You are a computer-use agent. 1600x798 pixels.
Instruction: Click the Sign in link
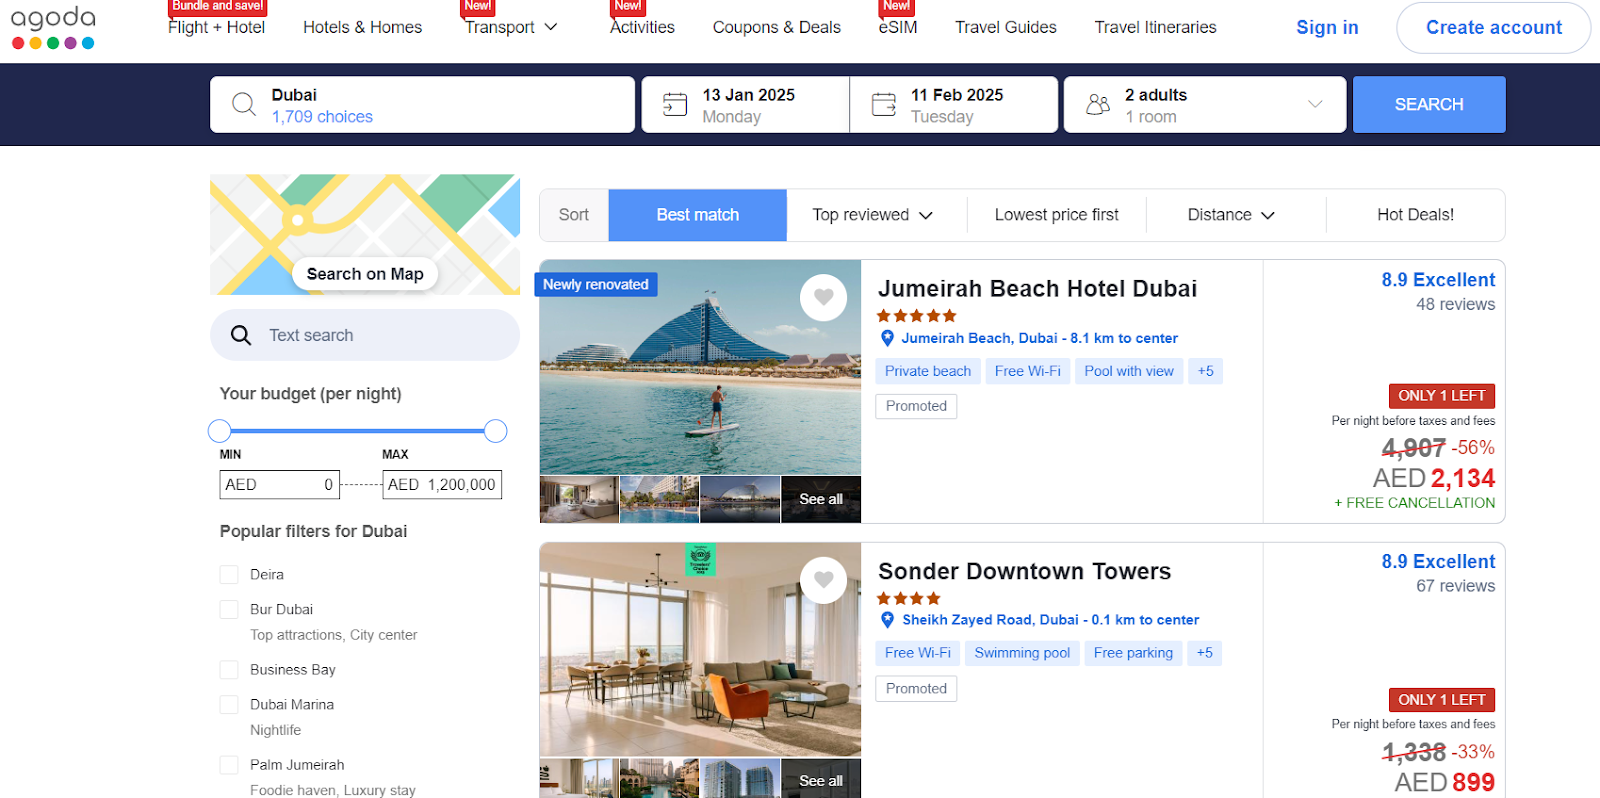1327,27
